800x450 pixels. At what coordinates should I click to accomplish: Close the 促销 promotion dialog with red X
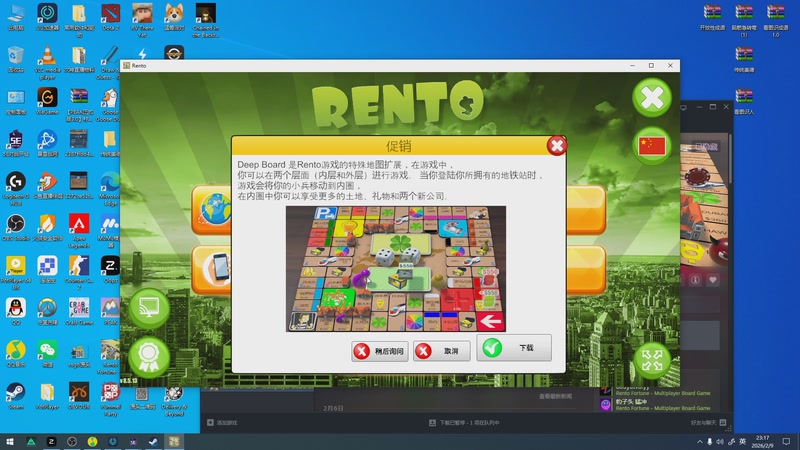pyautogui.click(x=557, y=146)
